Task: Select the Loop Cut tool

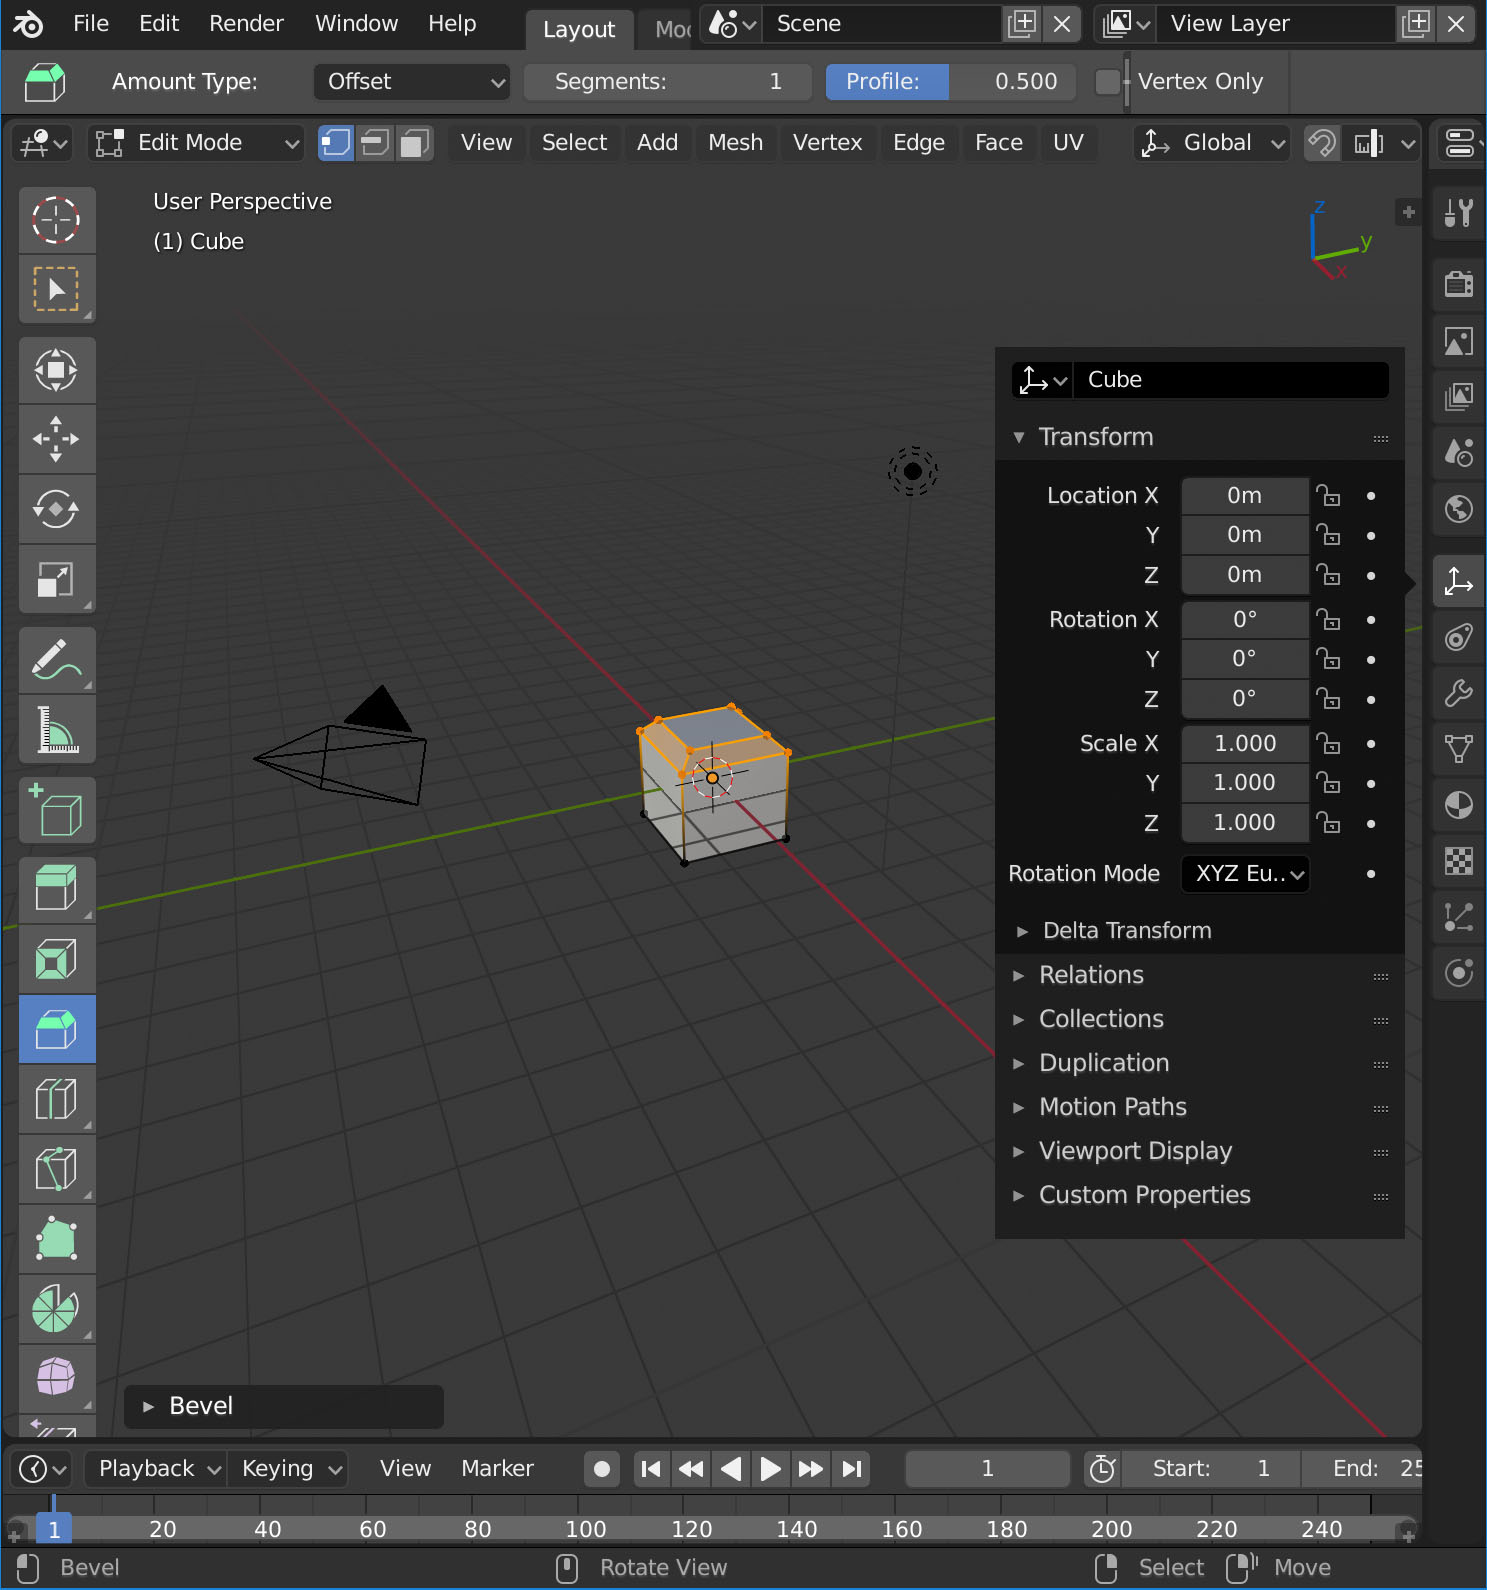Action: tap(57, 1099)
